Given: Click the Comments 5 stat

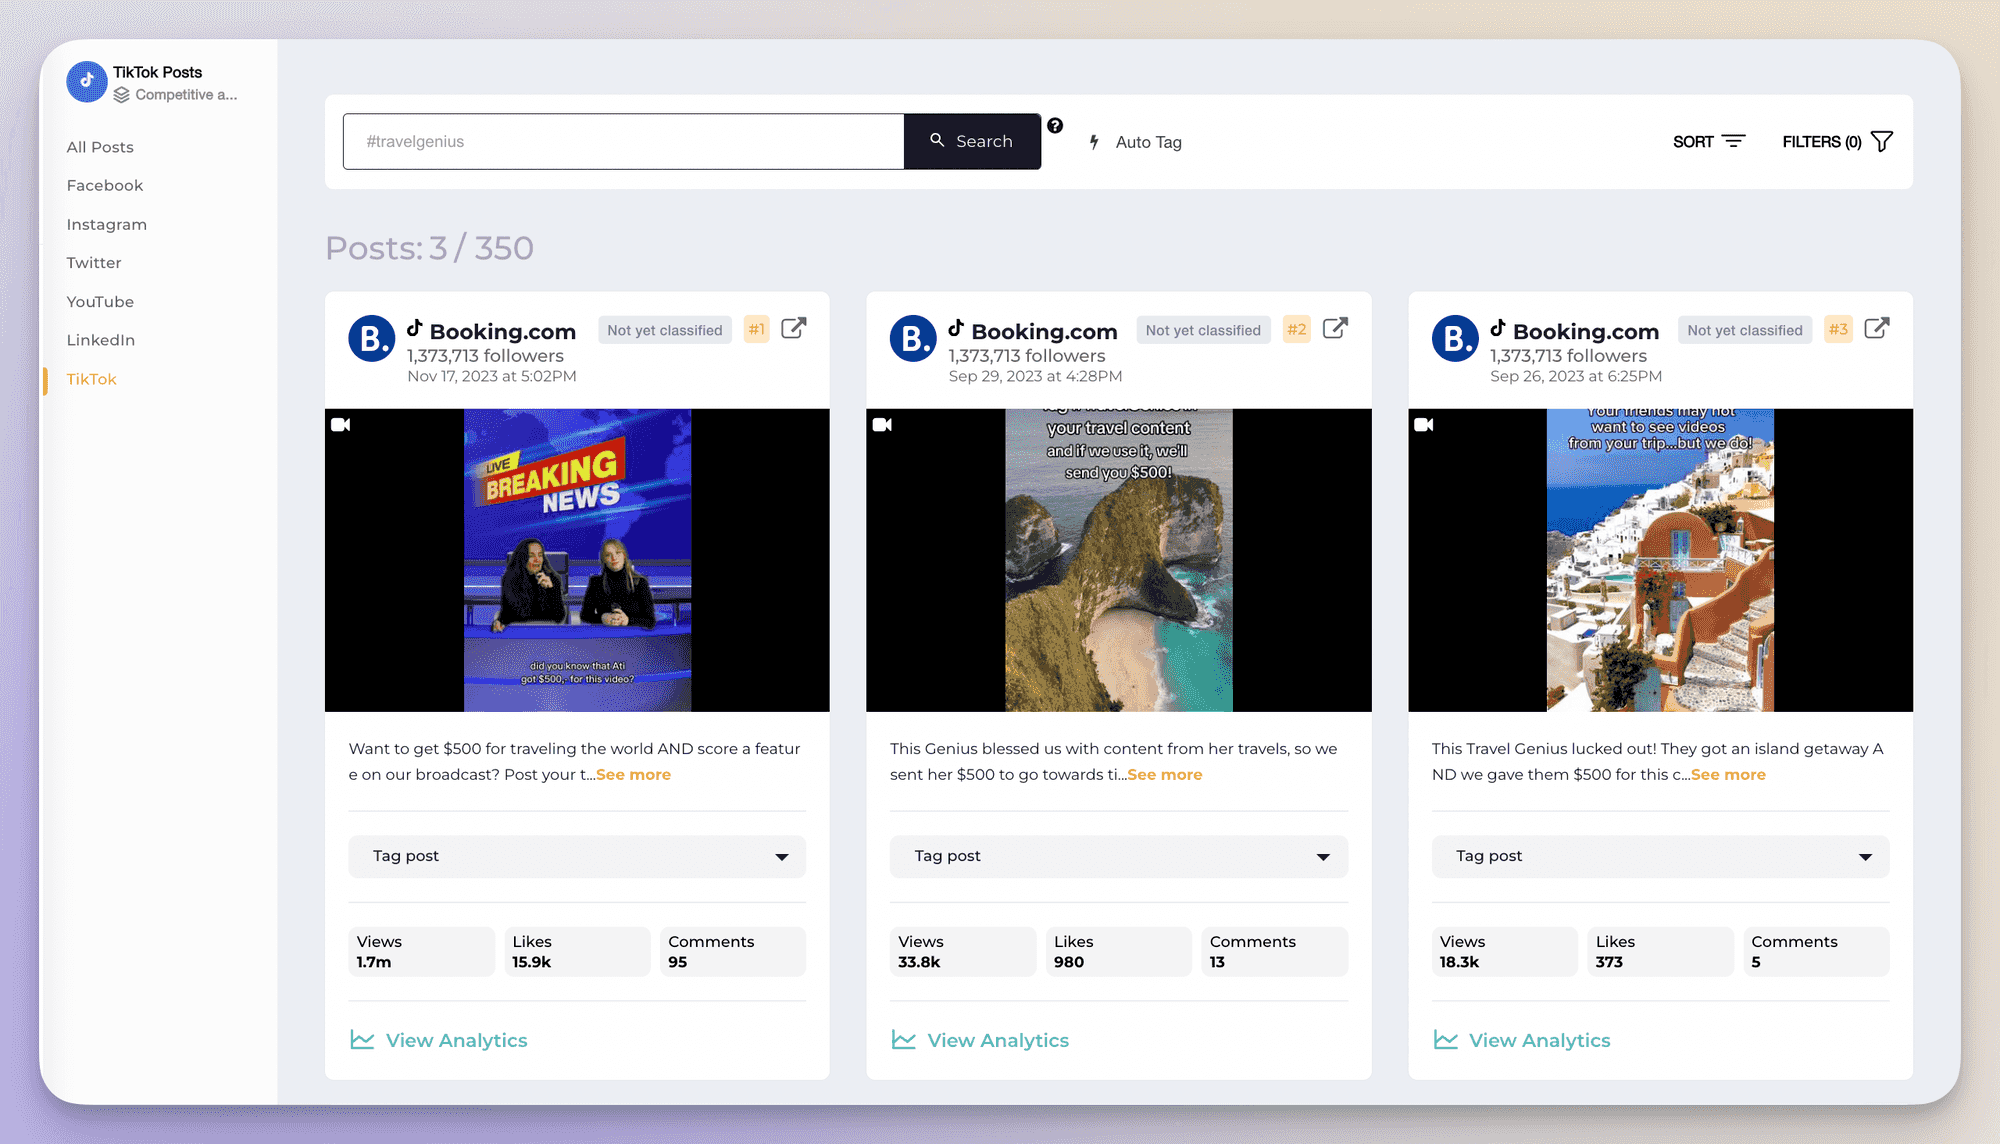Looking at the screenshot, I should pos(1817,951).
